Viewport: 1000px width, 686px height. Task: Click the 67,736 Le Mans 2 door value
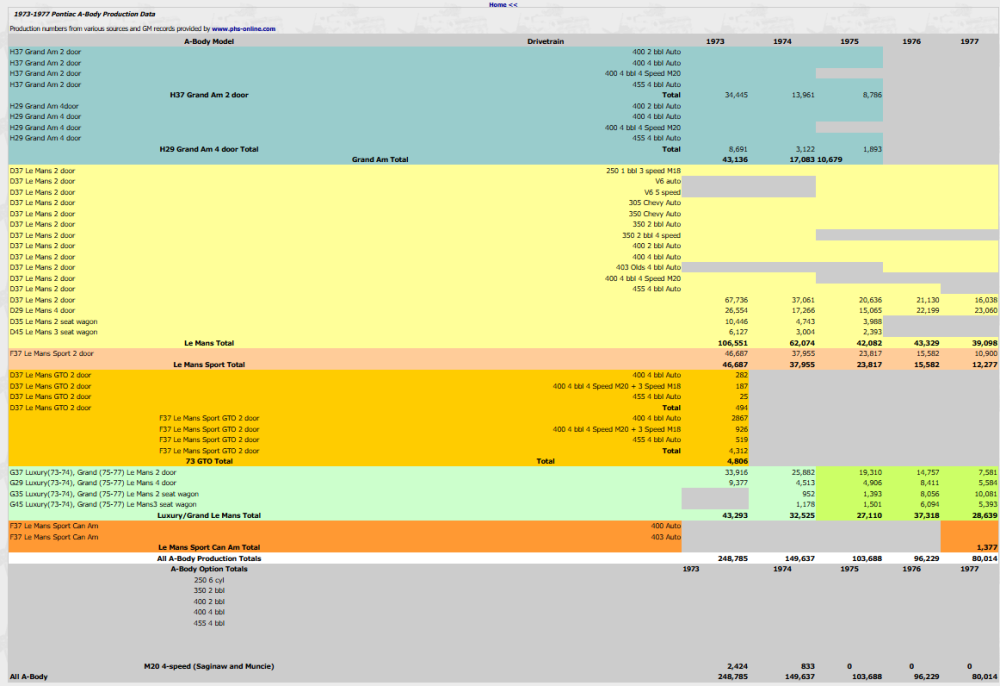[736, 300]
